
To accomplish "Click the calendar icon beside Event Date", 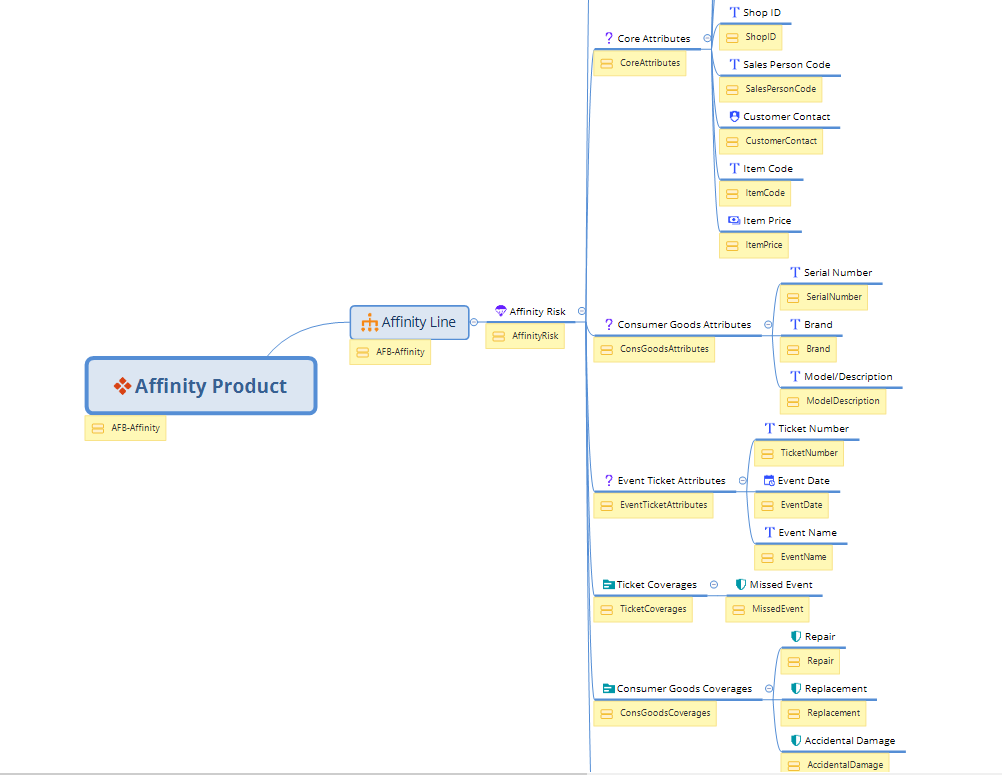I will (x=769, y=481).
